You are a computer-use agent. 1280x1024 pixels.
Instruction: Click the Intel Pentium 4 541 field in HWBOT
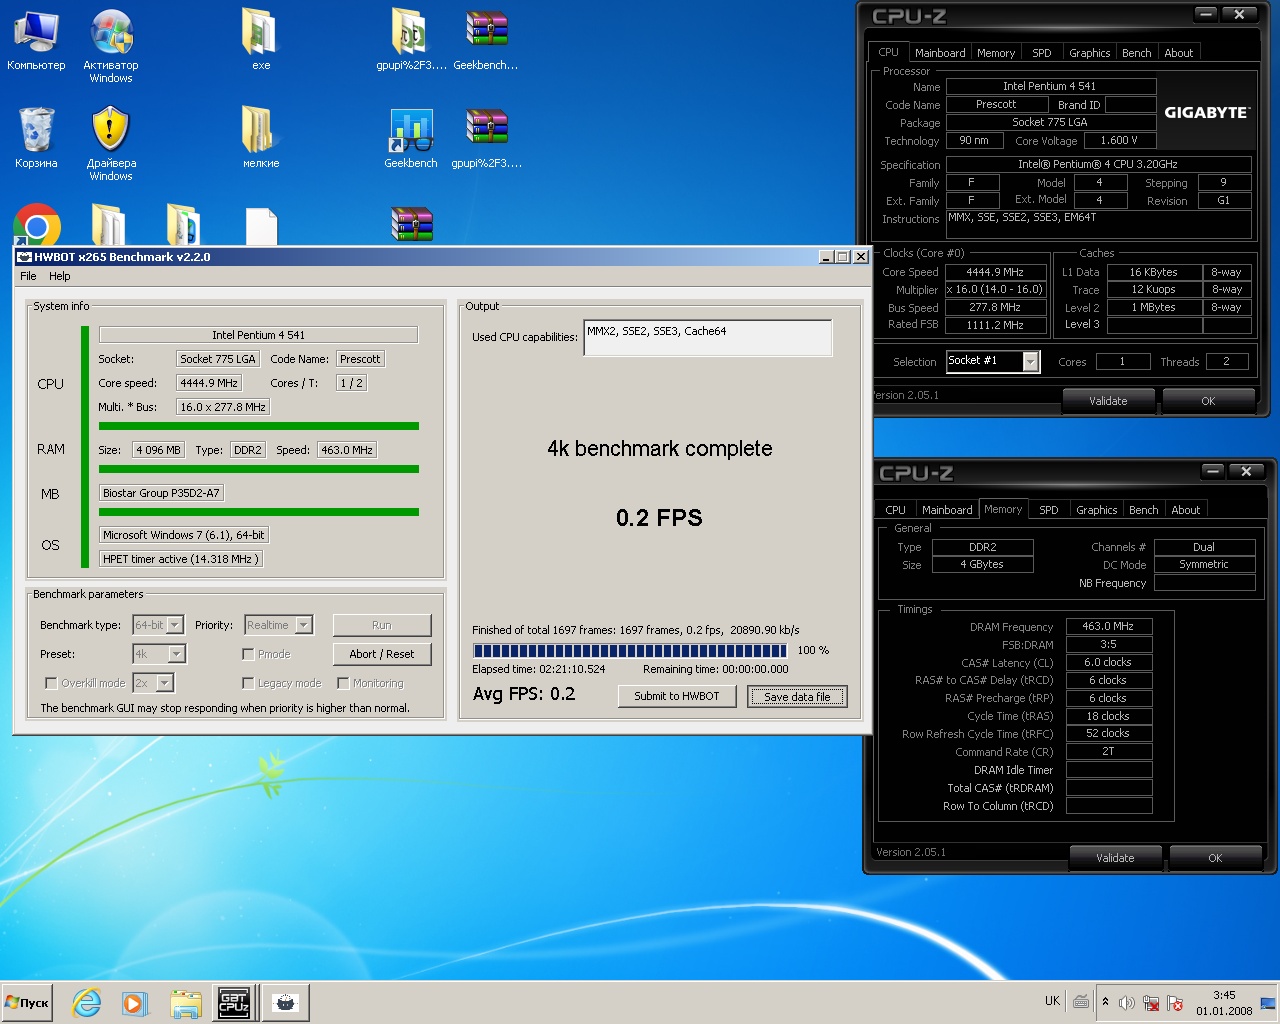click(x=258, y=335)
